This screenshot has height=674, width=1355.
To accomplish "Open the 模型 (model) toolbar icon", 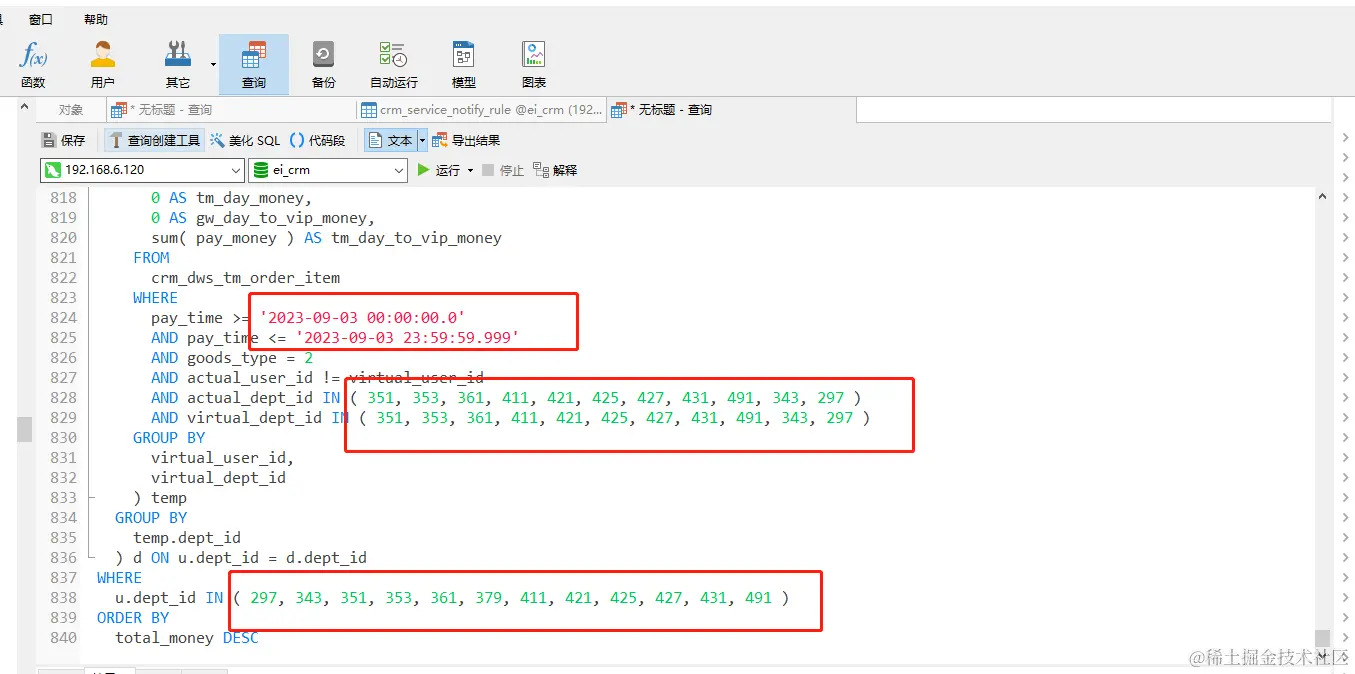I will (x=463, y=65).
